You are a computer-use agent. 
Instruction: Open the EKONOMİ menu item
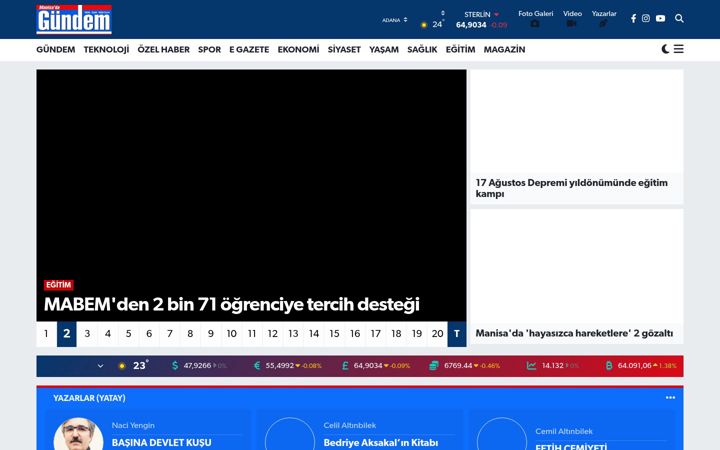pos(298,49)
